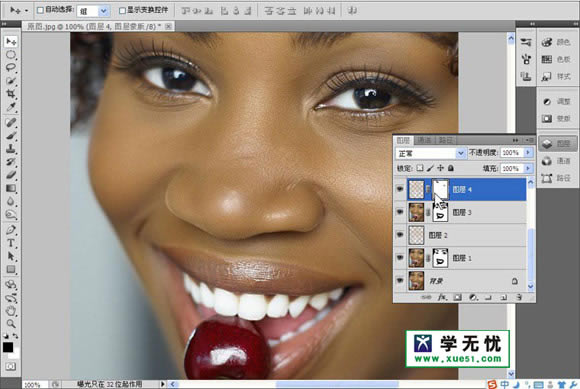Hide layer 图层 1 with its eye icon
The image size is (580, 389).
point(400,258)
